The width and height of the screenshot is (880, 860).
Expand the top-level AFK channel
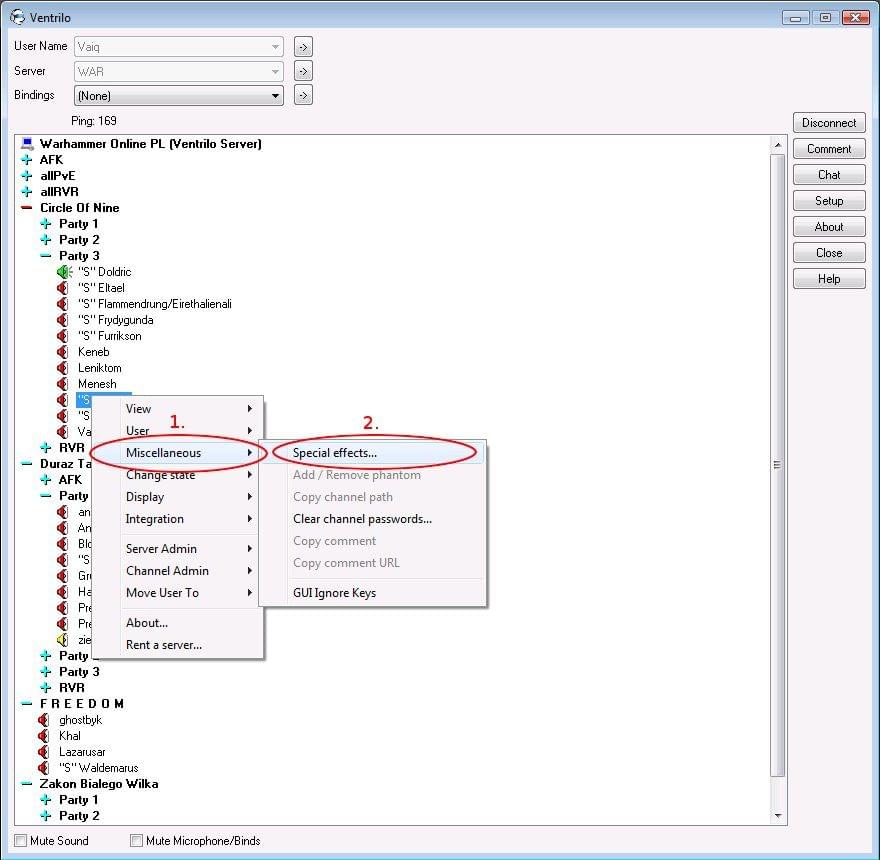26,160
